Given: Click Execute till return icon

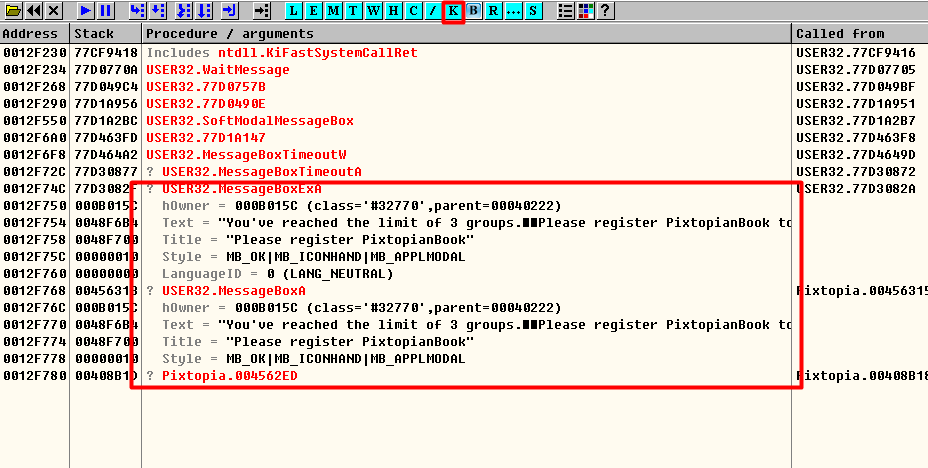Looking at the screenshot, I should 230,11.
